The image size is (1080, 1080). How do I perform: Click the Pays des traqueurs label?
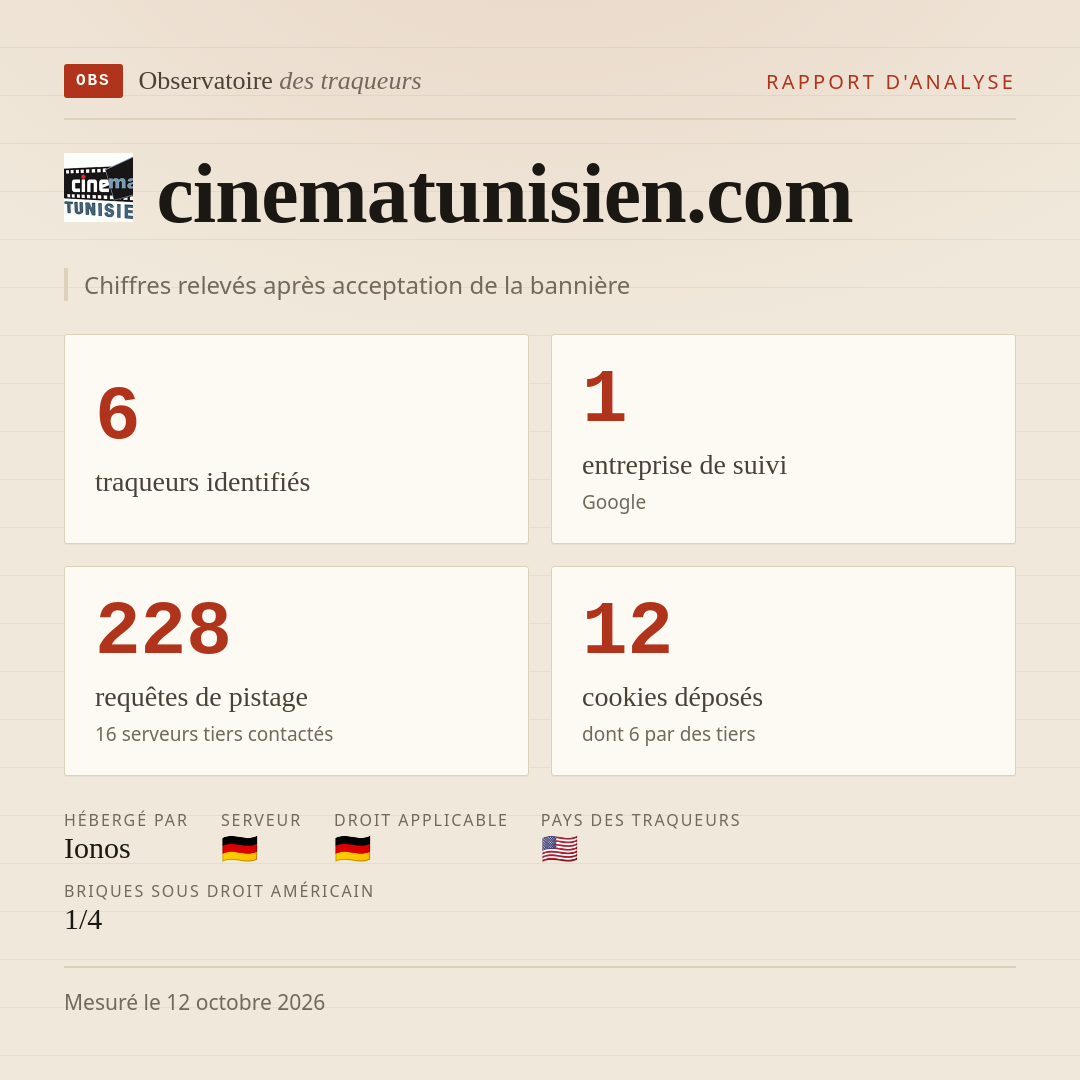coord(641,820)
